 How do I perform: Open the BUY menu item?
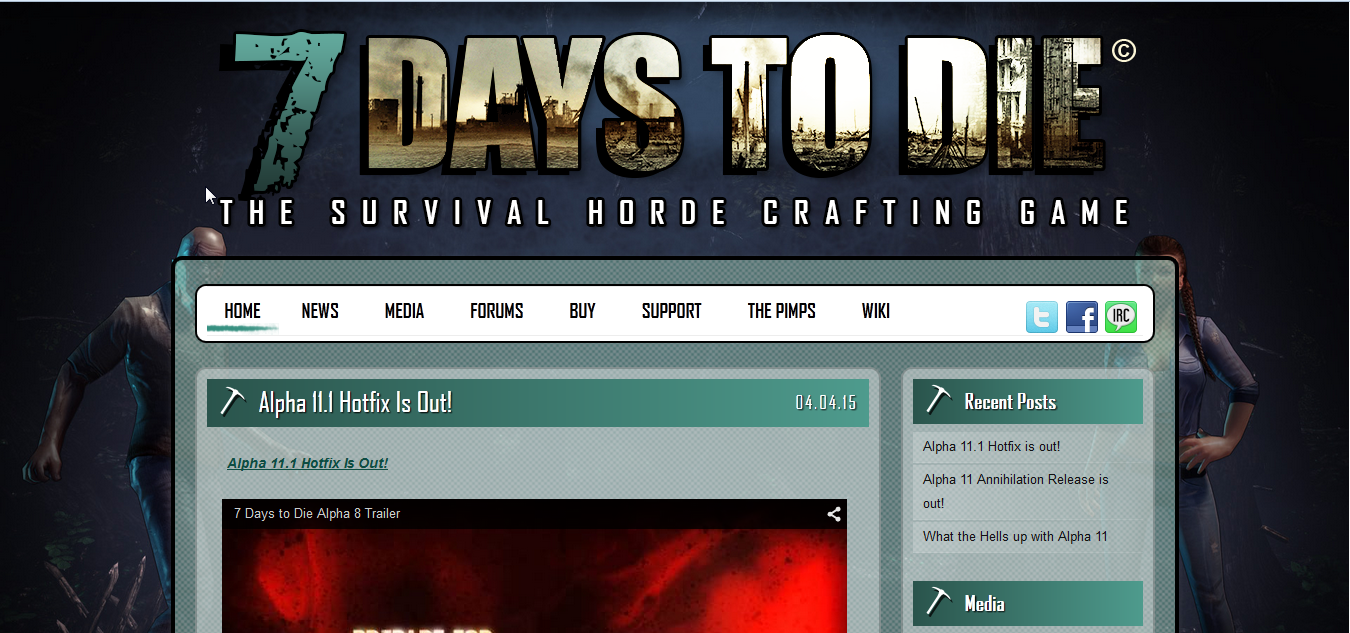click(582, 311)
